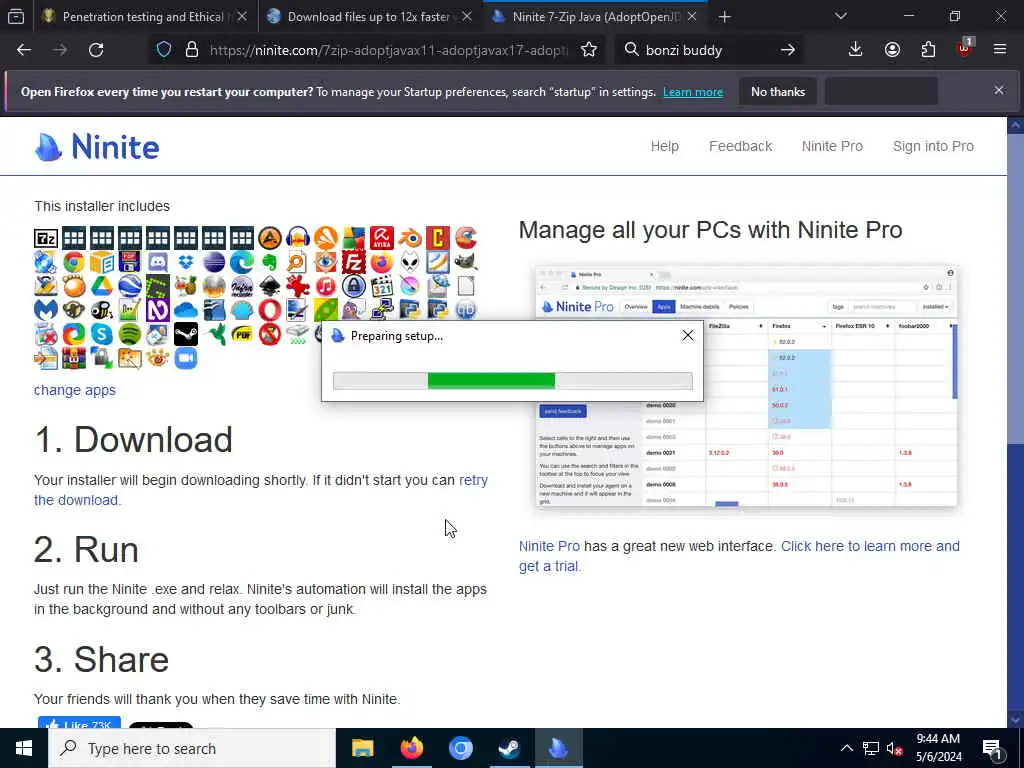This screenshot has width=1024, height=768.
Task: Click the iTunes music note icon
Action: tap(326, 286)
